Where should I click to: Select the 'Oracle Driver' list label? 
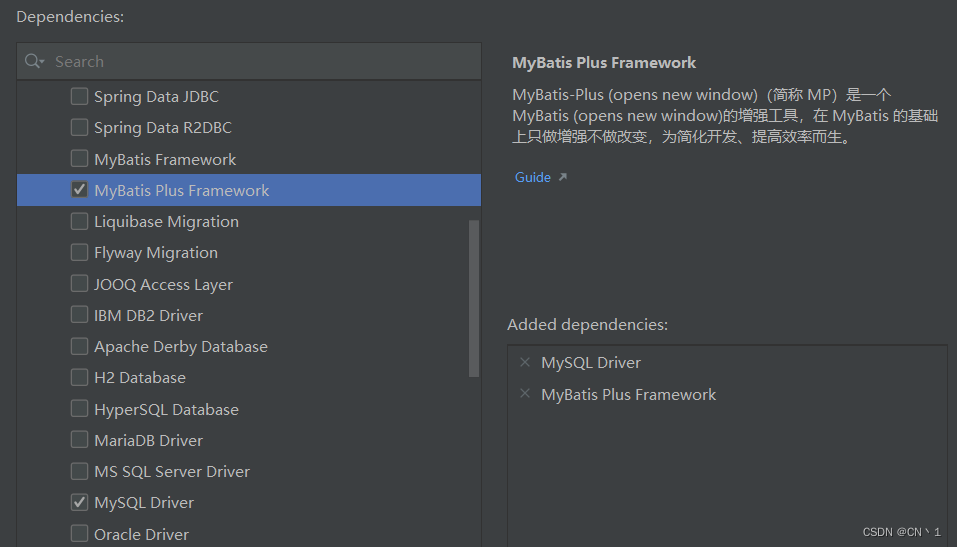tap(142, 535)
